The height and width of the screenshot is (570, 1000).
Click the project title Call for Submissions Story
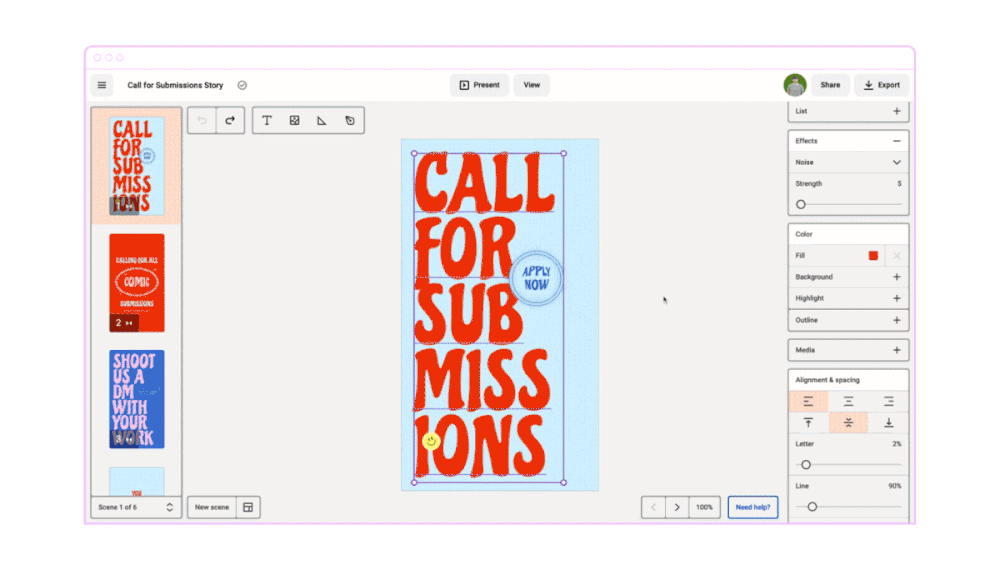tap(175, 85)
